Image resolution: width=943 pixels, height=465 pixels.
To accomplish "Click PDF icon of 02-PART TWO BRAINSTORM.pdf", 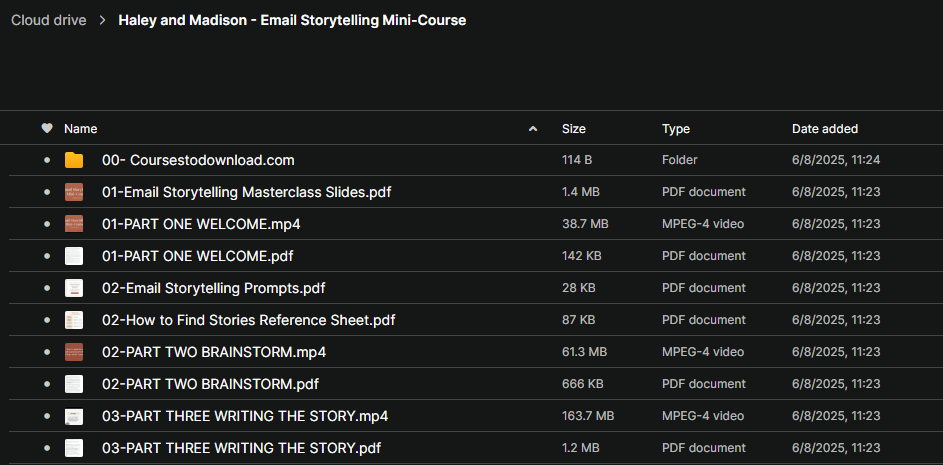I will coord(74,384).
